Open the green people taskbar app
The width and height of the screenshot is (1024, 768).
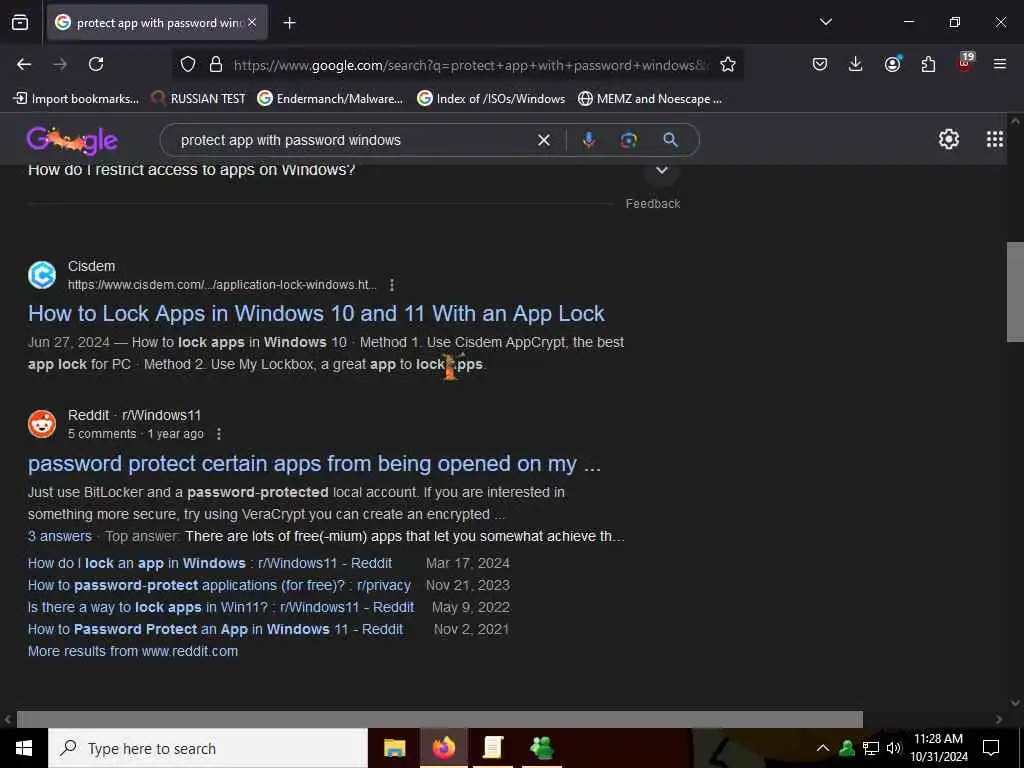pyautogui.click(x=542, y=748)
